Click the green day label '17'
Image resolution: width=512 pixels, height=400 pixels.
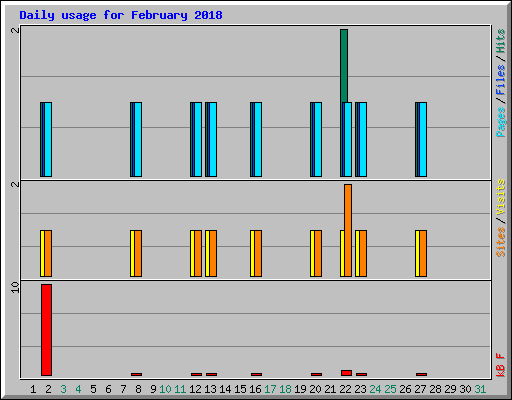(270, 389)
